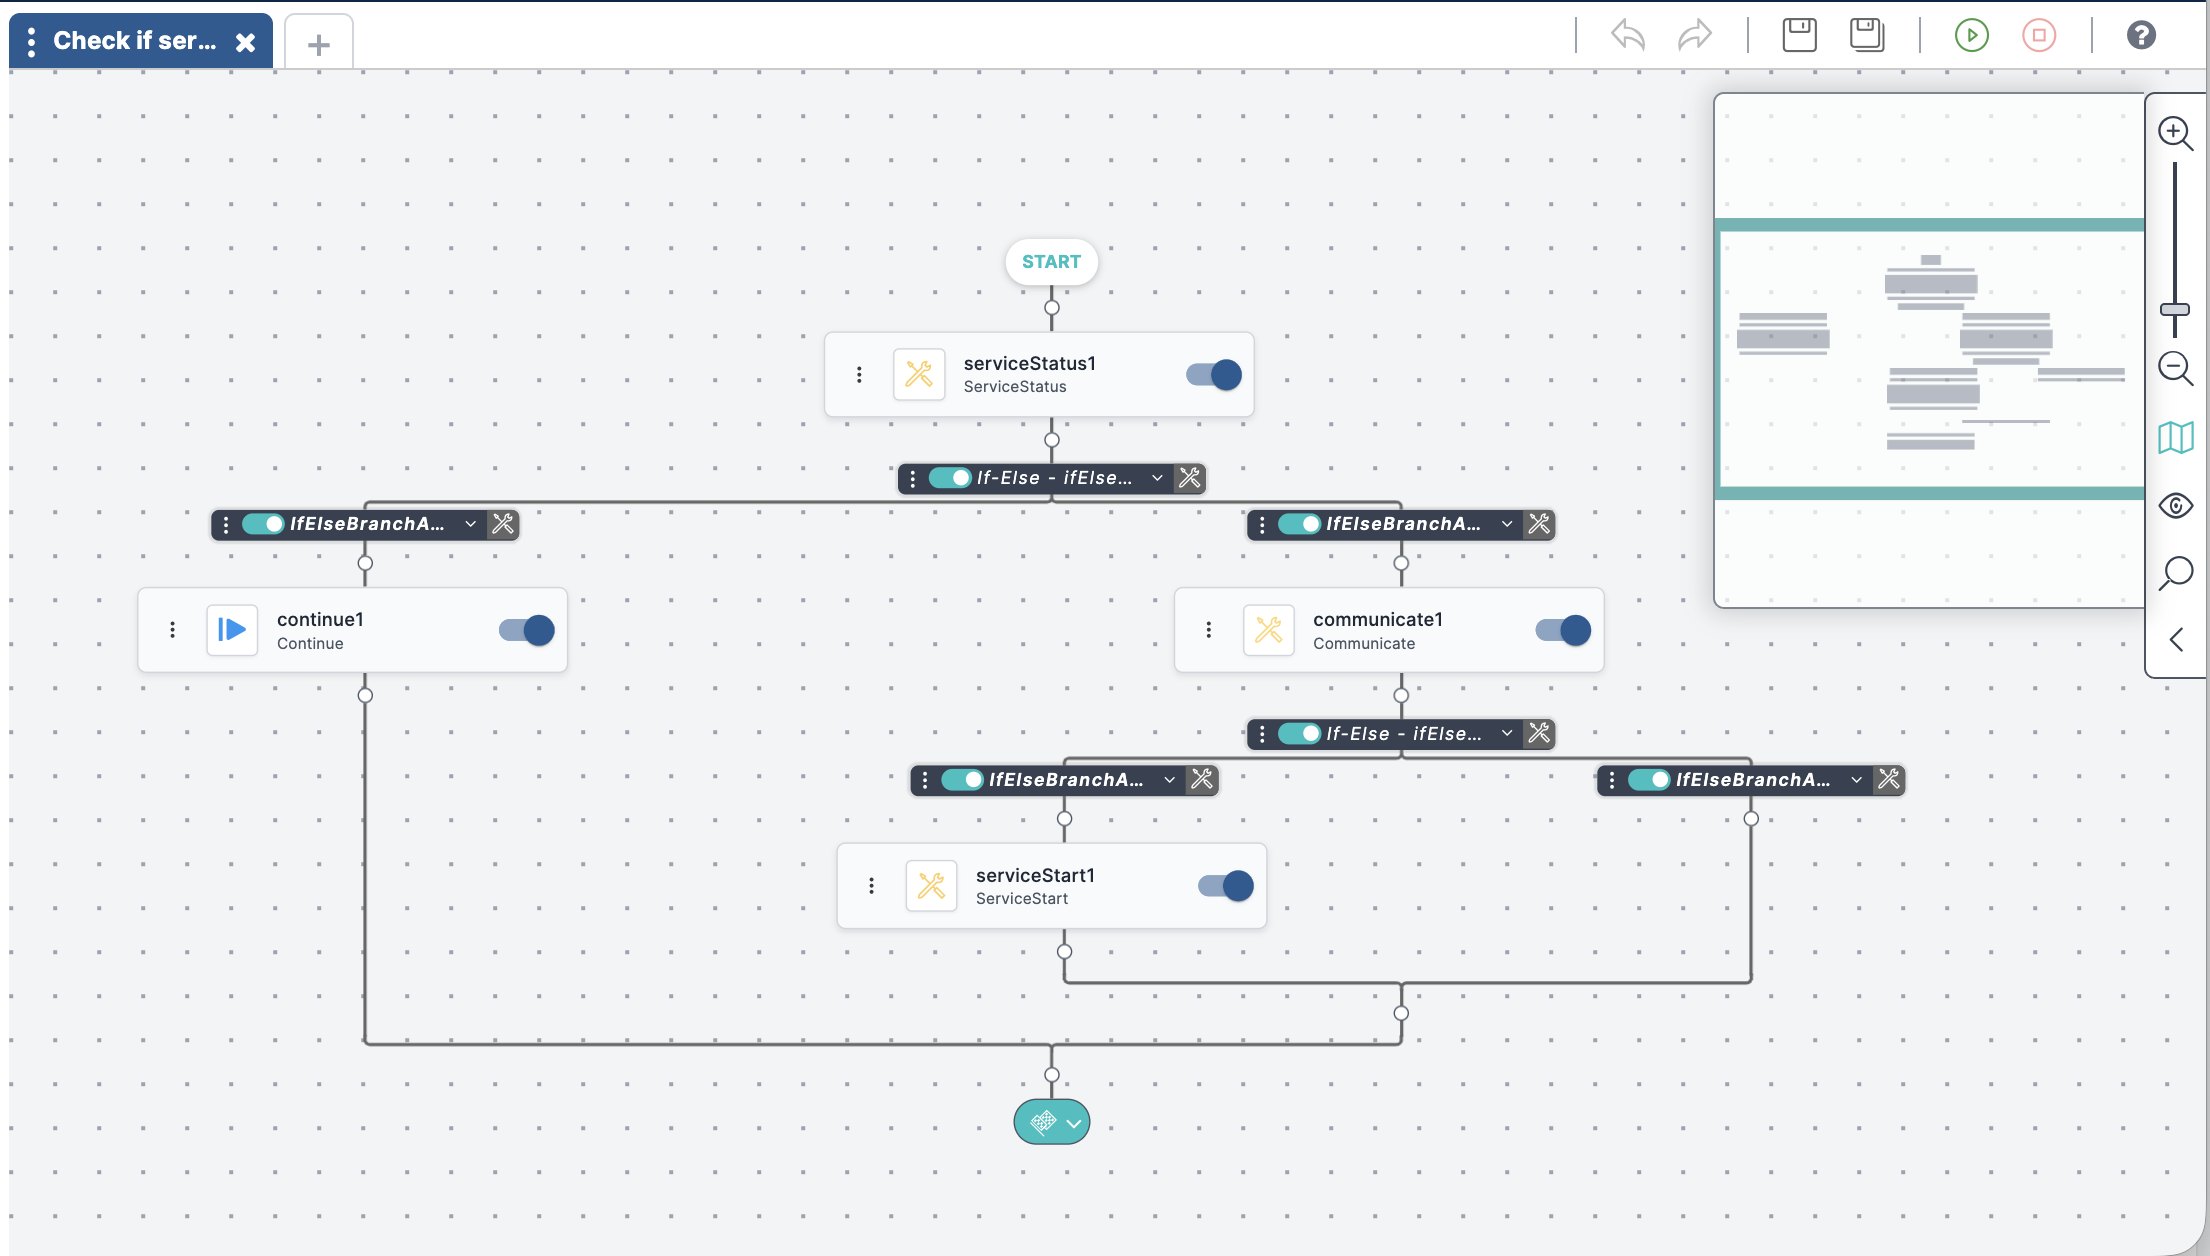Redo the last change
This screenshot has height=1256, width=2210.
[x=1694, y=35]
